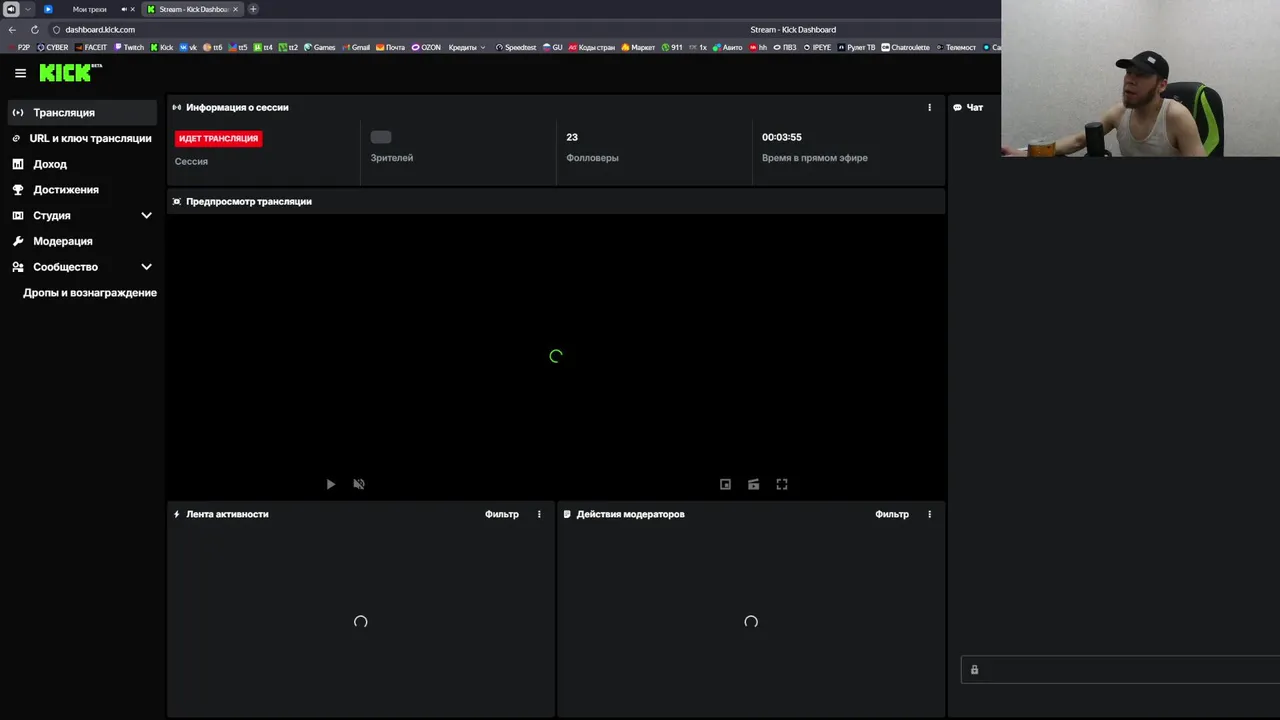
Task: Open Фильтр in Лента активности panel
Action: [502, 514]
